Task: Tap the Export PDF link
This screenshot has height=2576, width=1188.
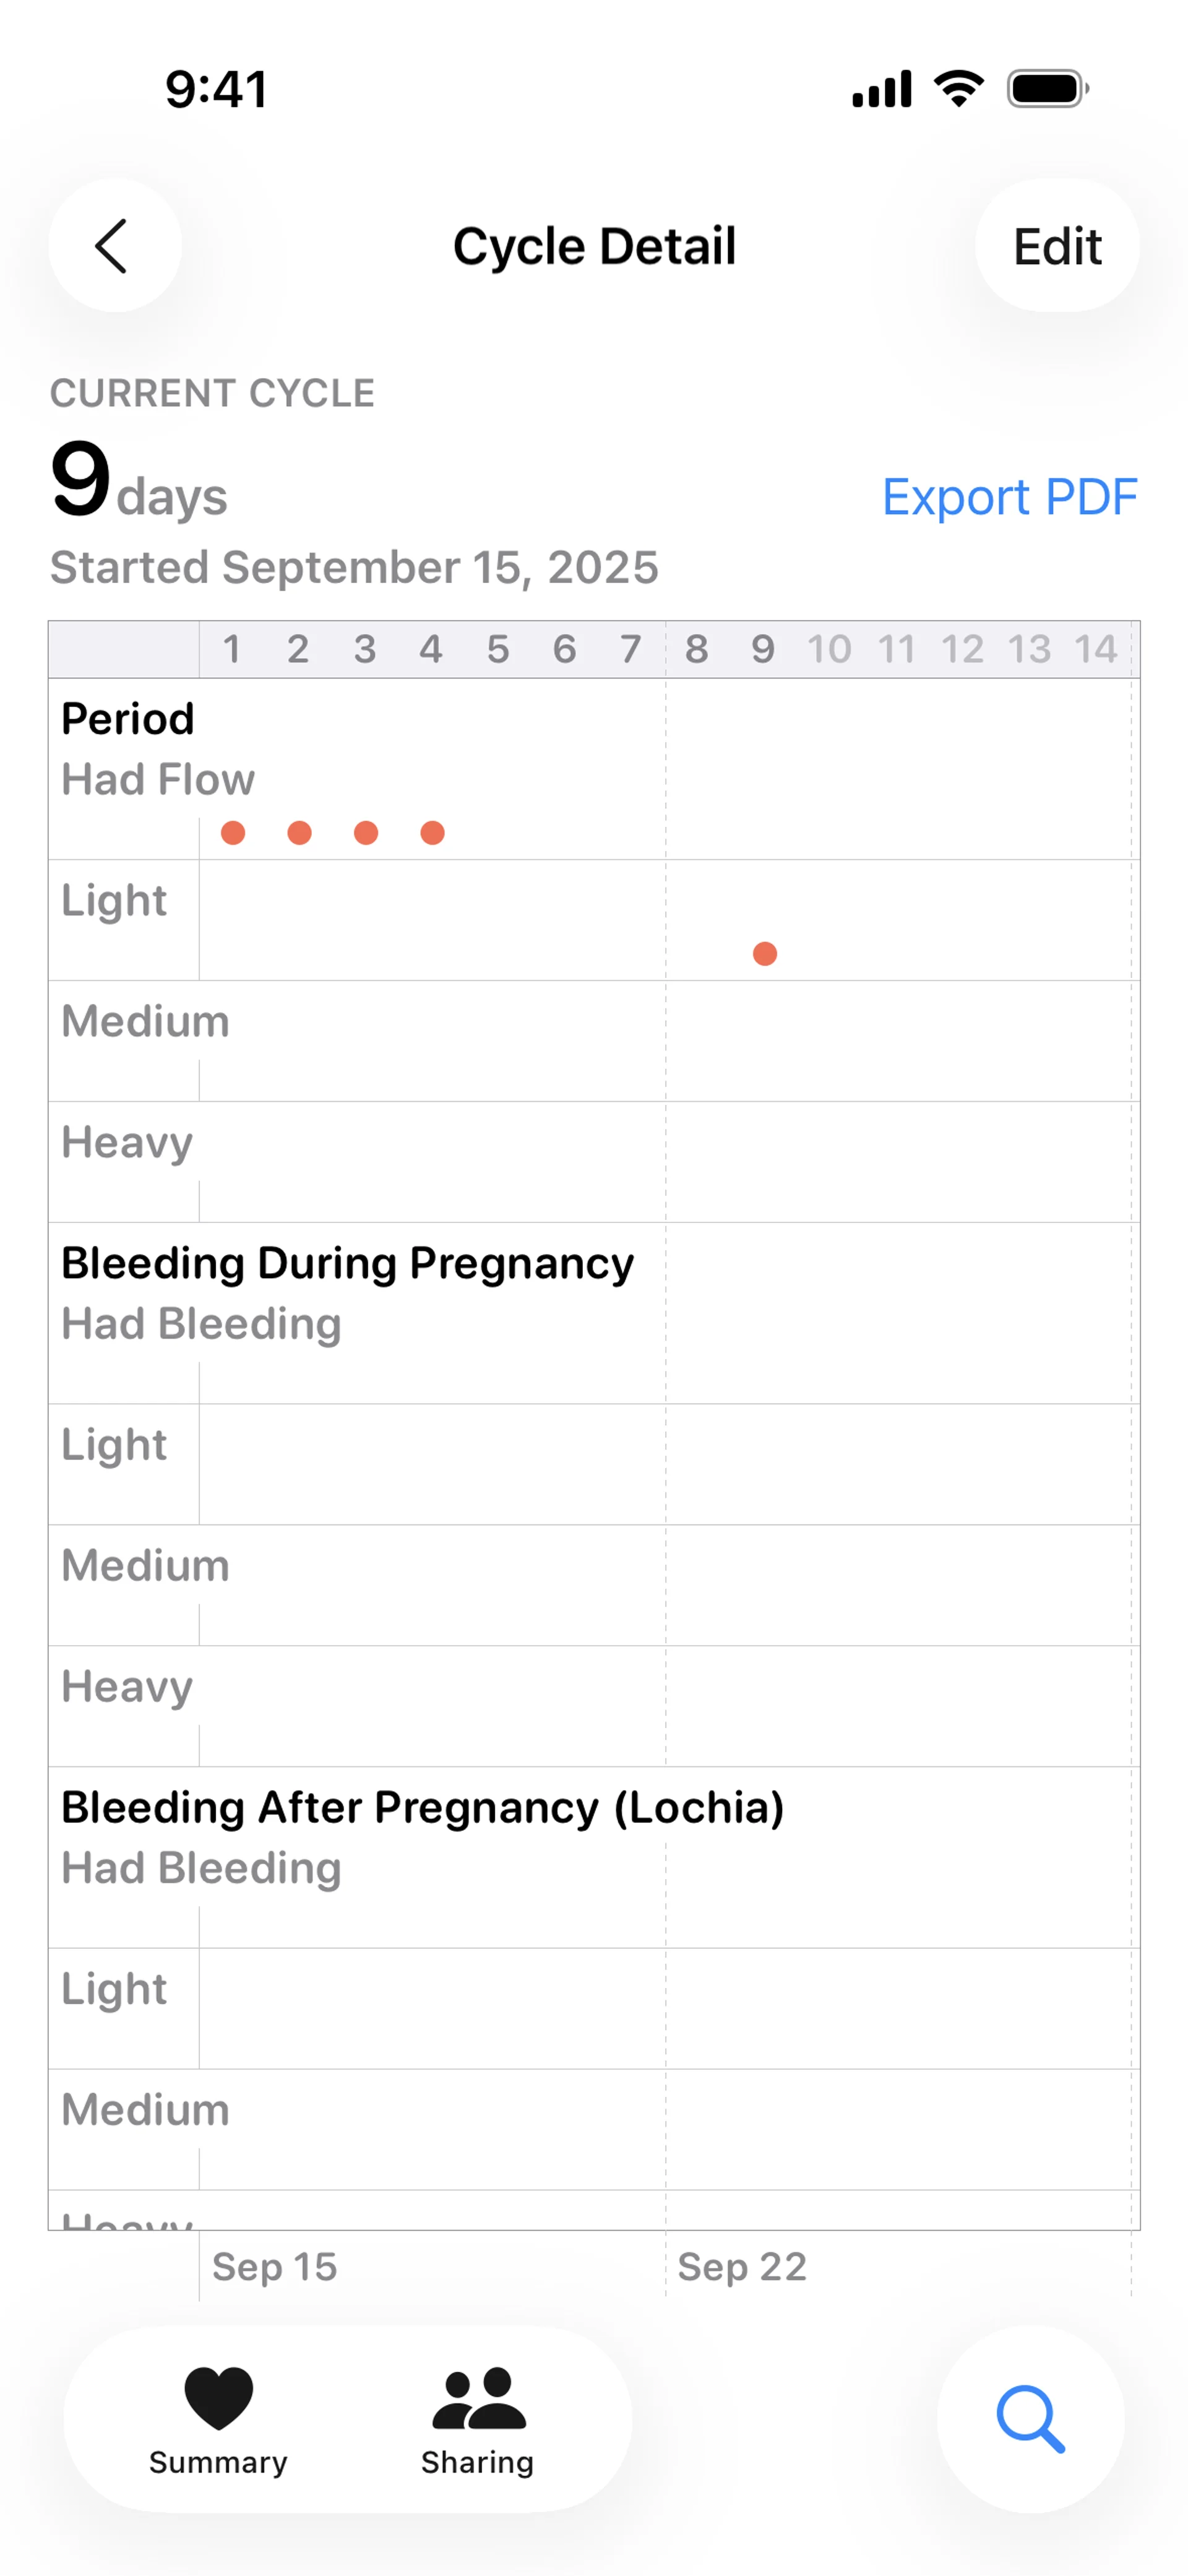Action: point(1009,497)
